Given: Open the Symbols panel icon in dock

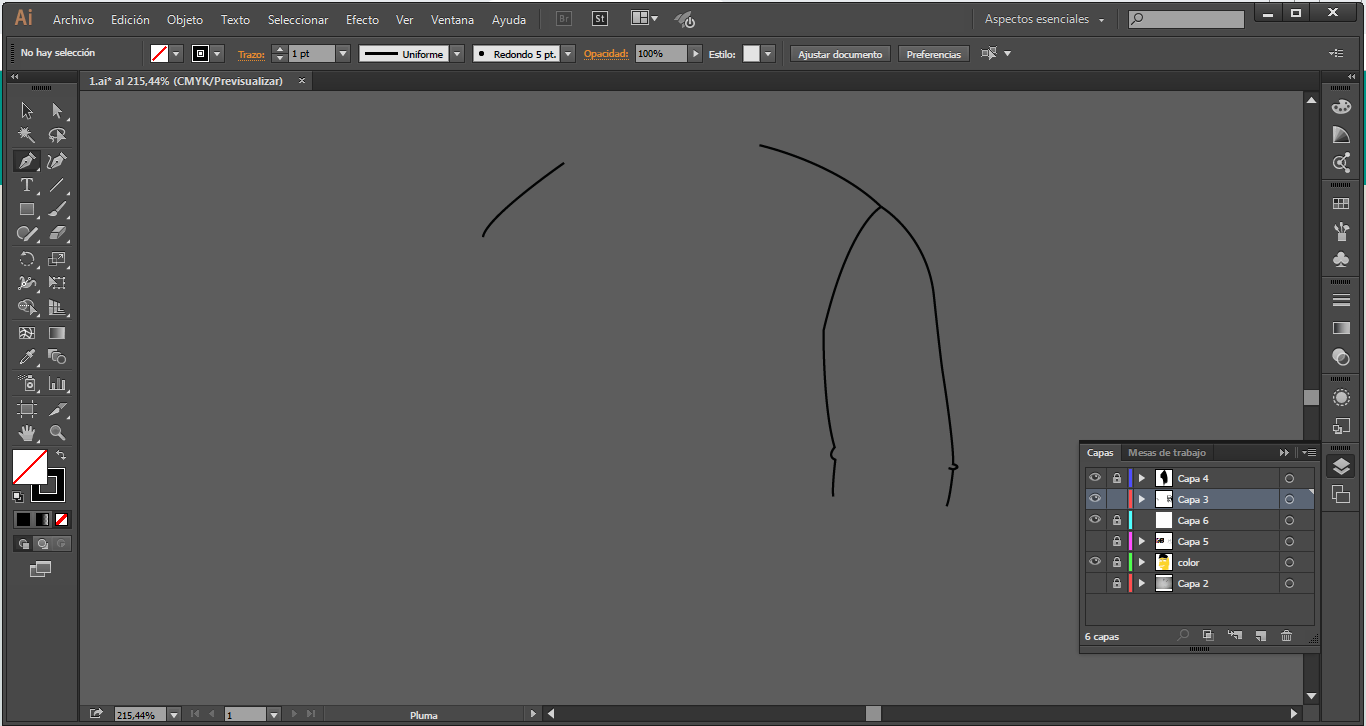Looking at the screenshot, I should point(1341,259).
